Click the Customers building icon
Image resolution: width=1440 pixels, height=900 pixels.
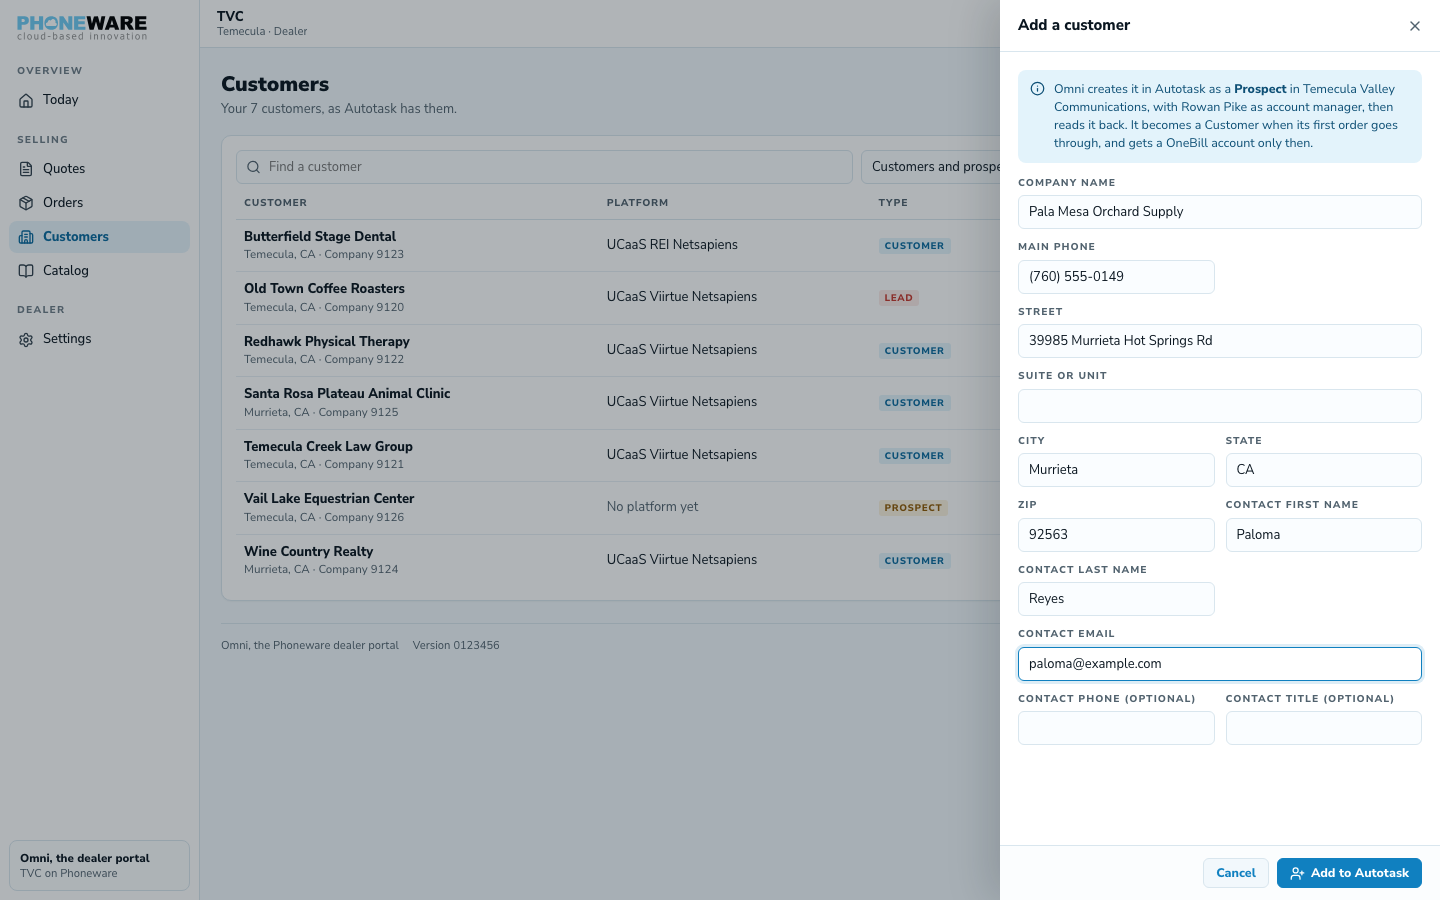point(26,237)
